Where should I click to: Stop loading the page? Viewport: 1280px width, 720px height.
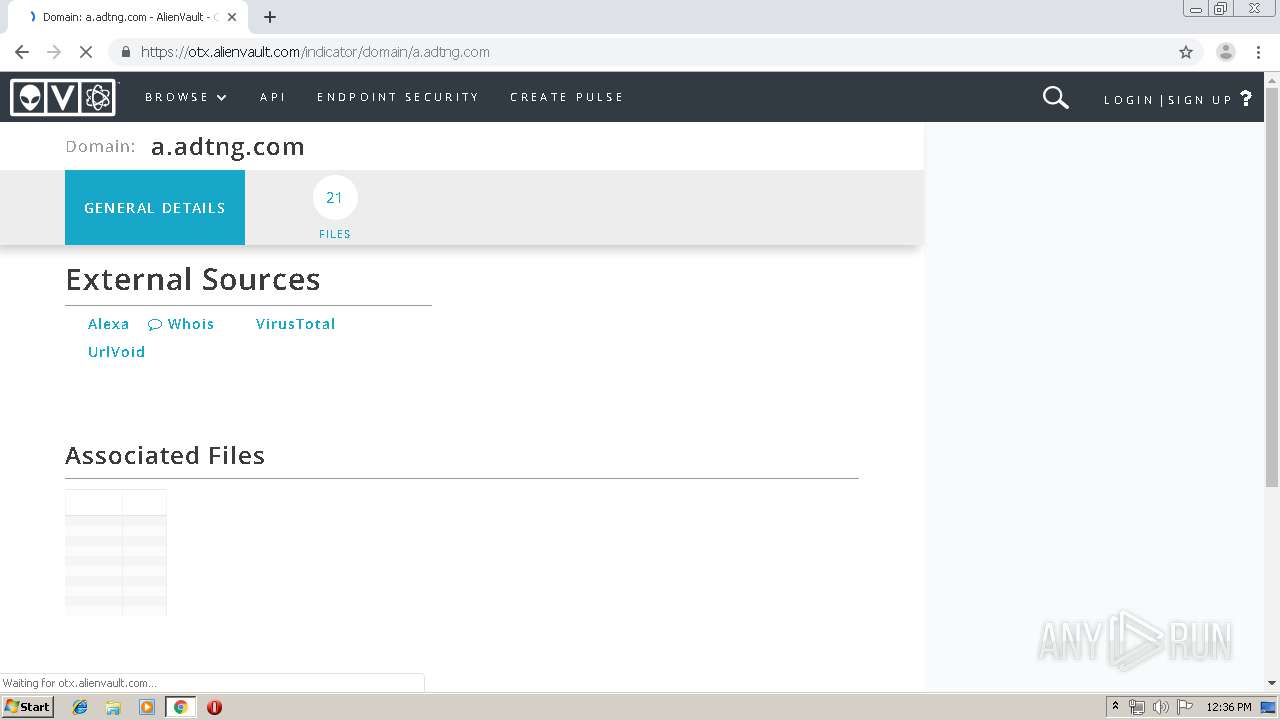tap(86, 52)
